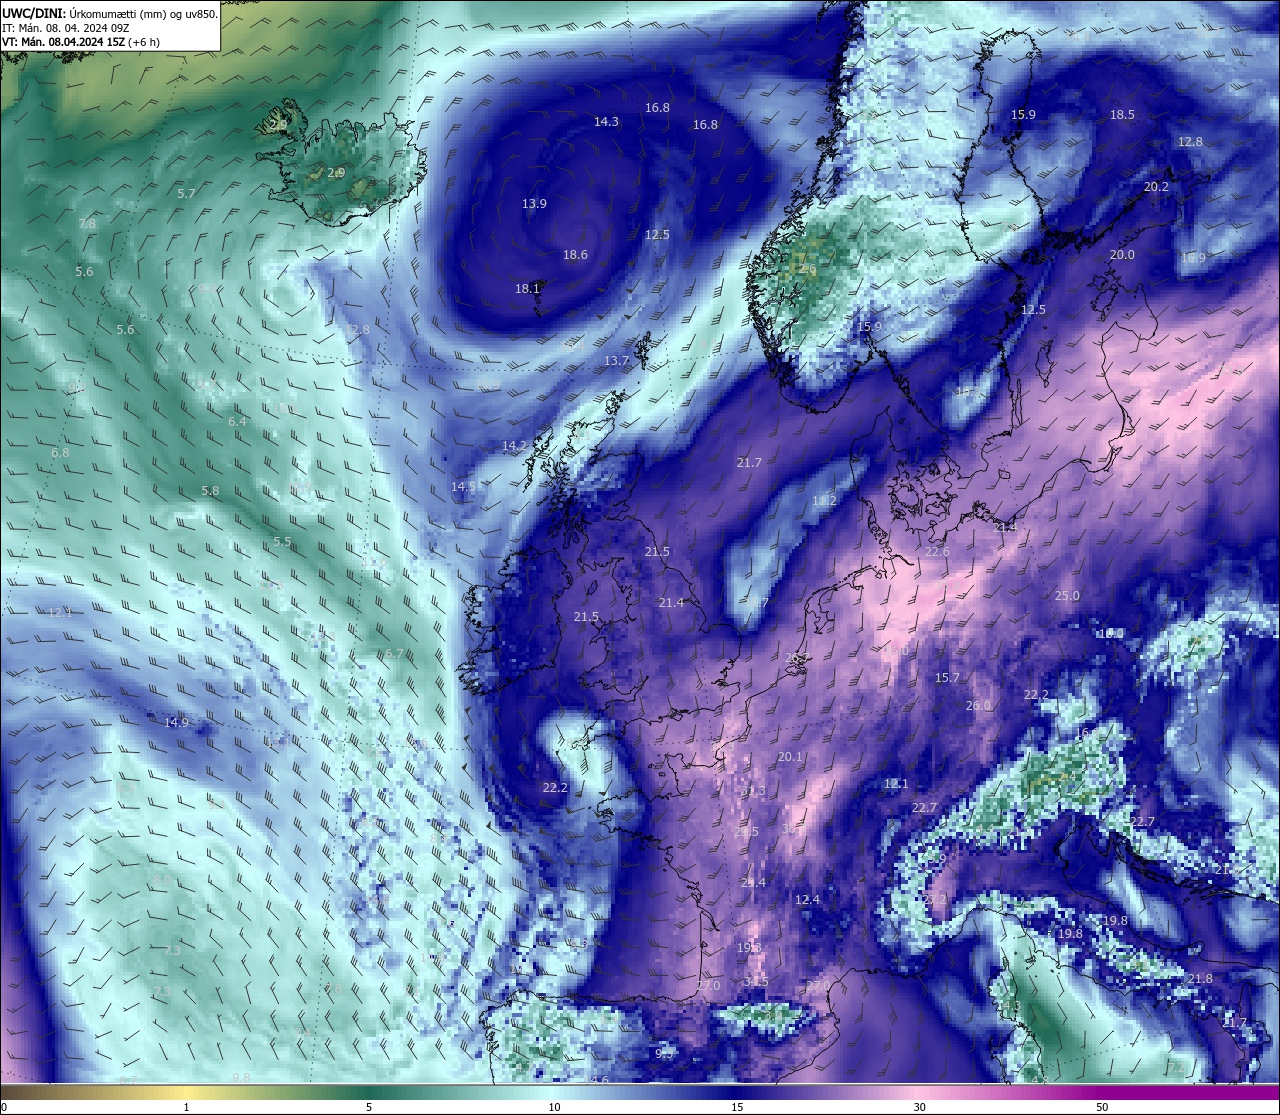Viewport: 1280px width, 1115px height.
Task: Select the 26.0 value label
Action: [978, 705]
